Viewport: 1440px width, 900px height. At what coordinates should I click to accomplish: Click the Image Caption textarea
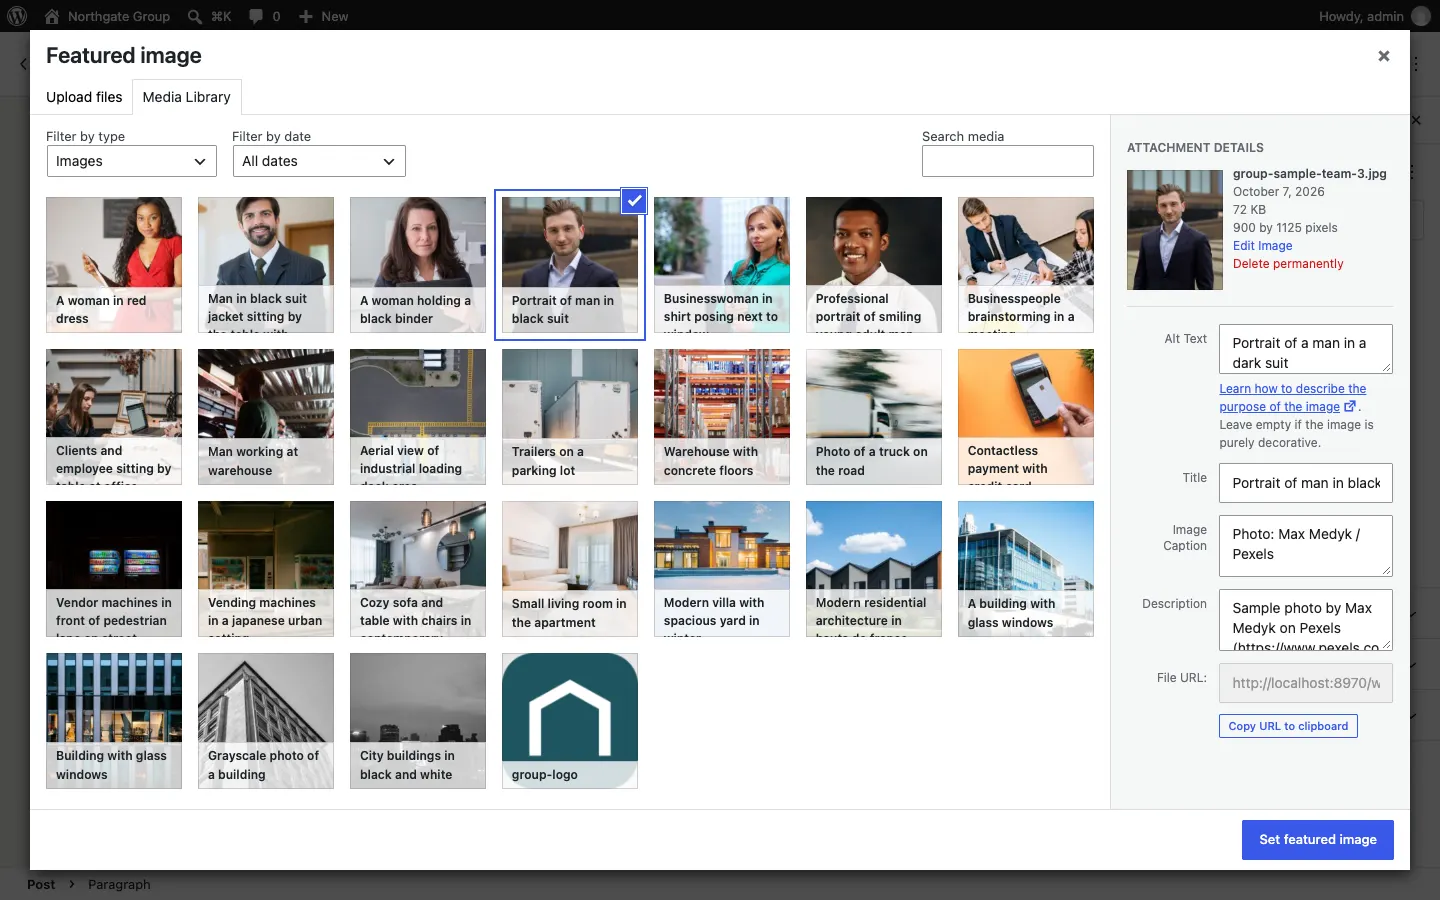pos(1305,546)
